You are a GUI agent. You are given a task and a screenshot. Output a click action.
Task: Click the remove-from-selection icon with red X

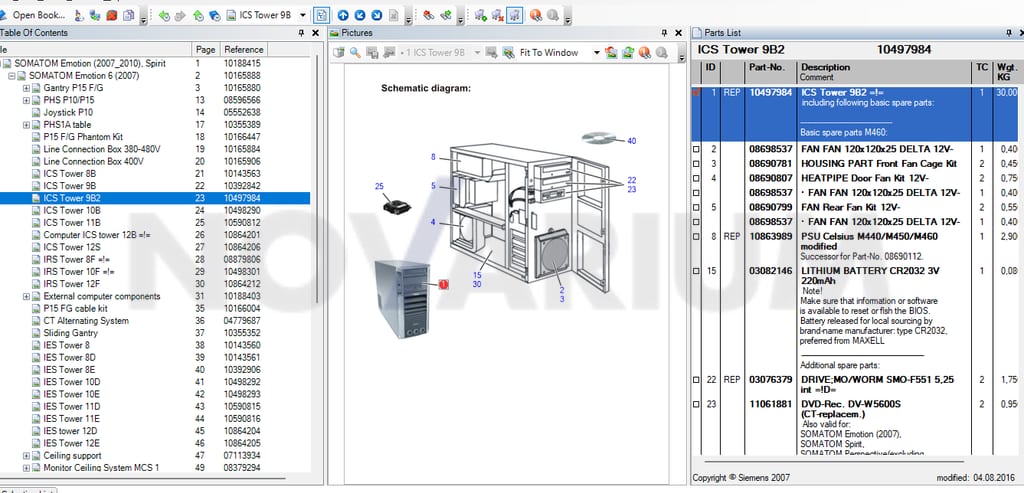[x=498, y=15]
